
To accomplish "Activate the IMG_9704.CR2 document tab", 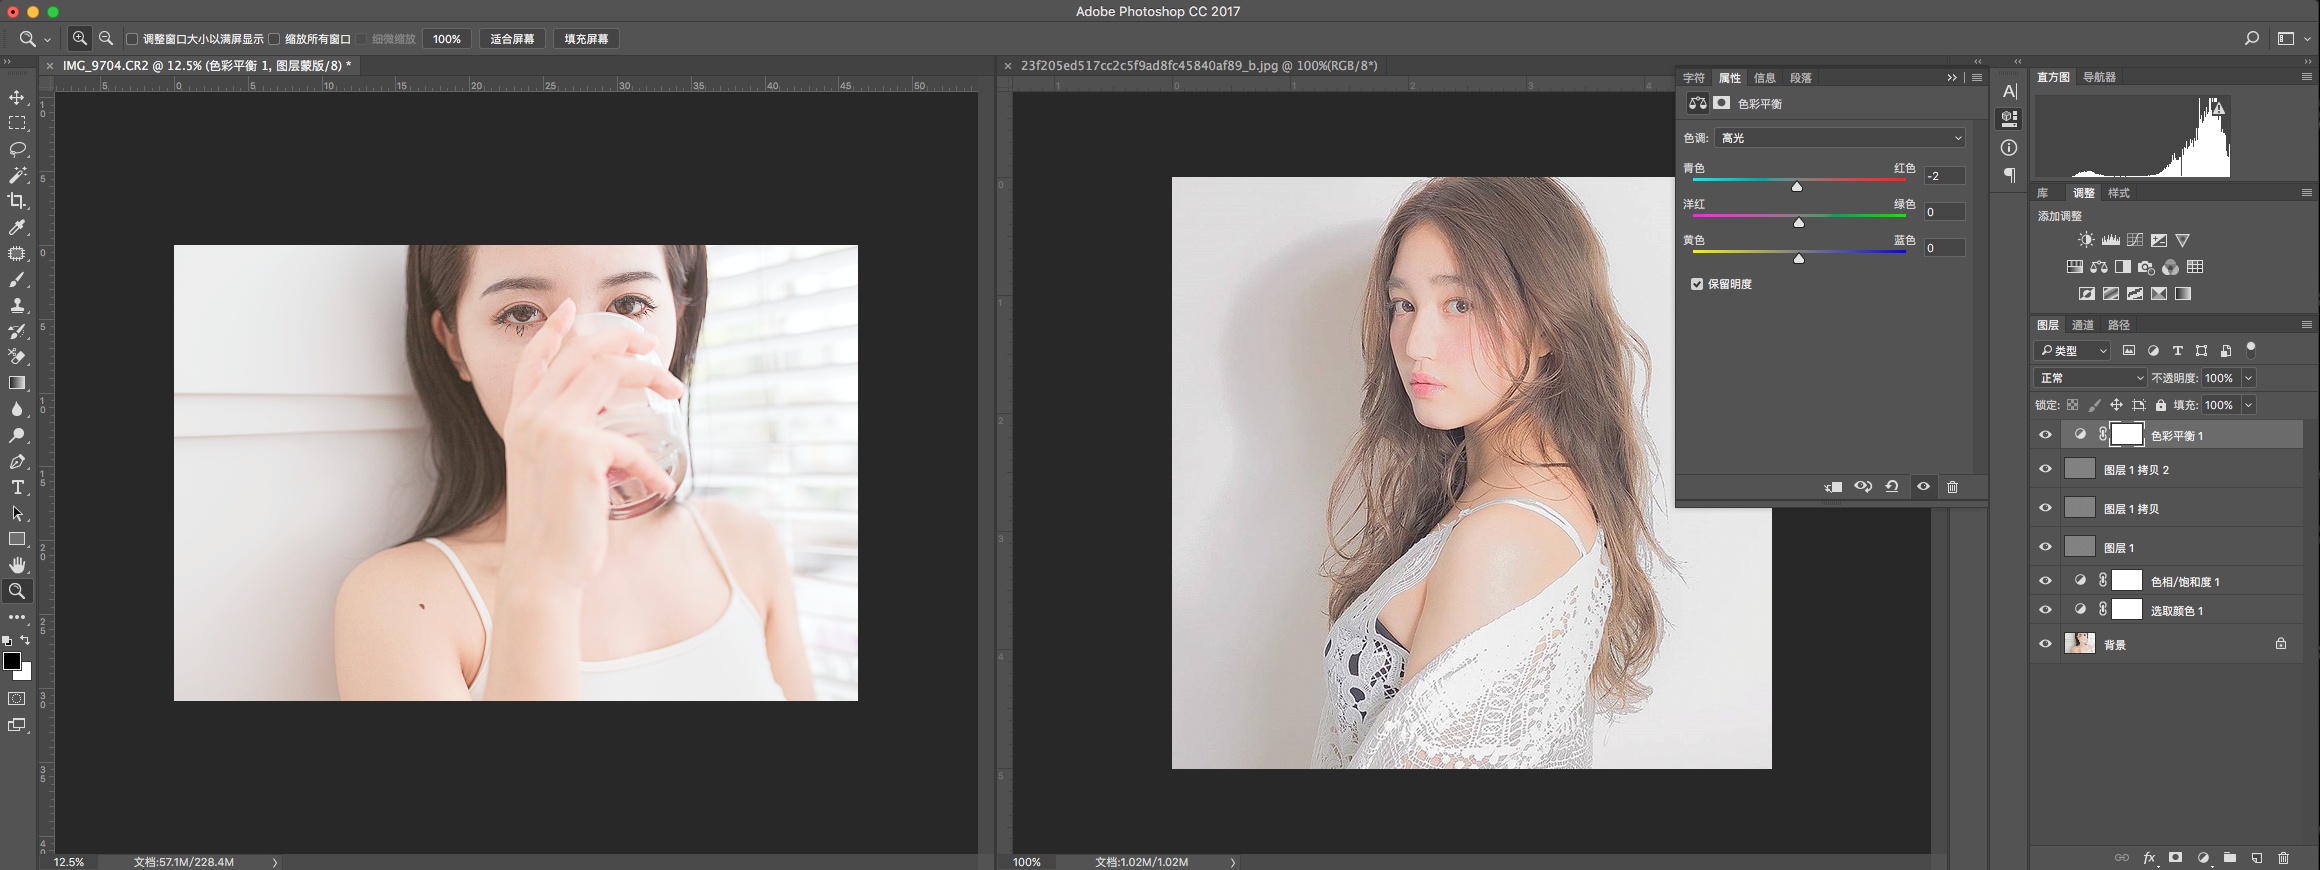I will [206, 65].
